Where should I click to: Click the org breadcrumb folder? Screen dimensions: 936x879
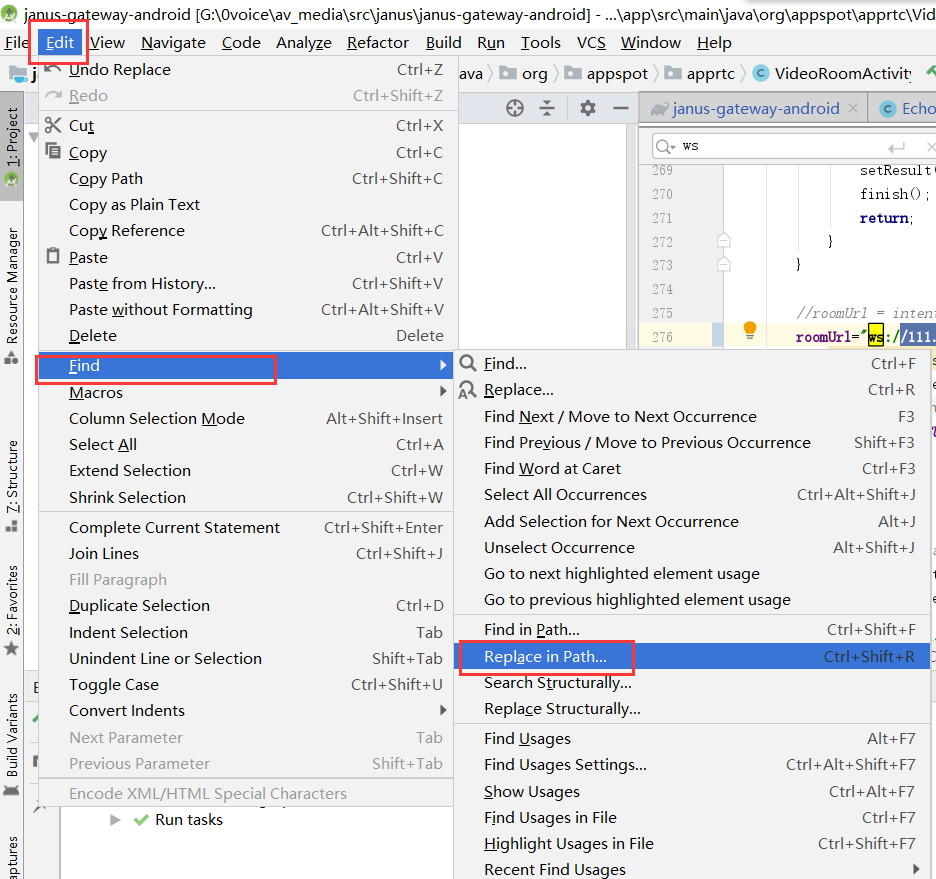pyautogui.click(x=523, y=73)
